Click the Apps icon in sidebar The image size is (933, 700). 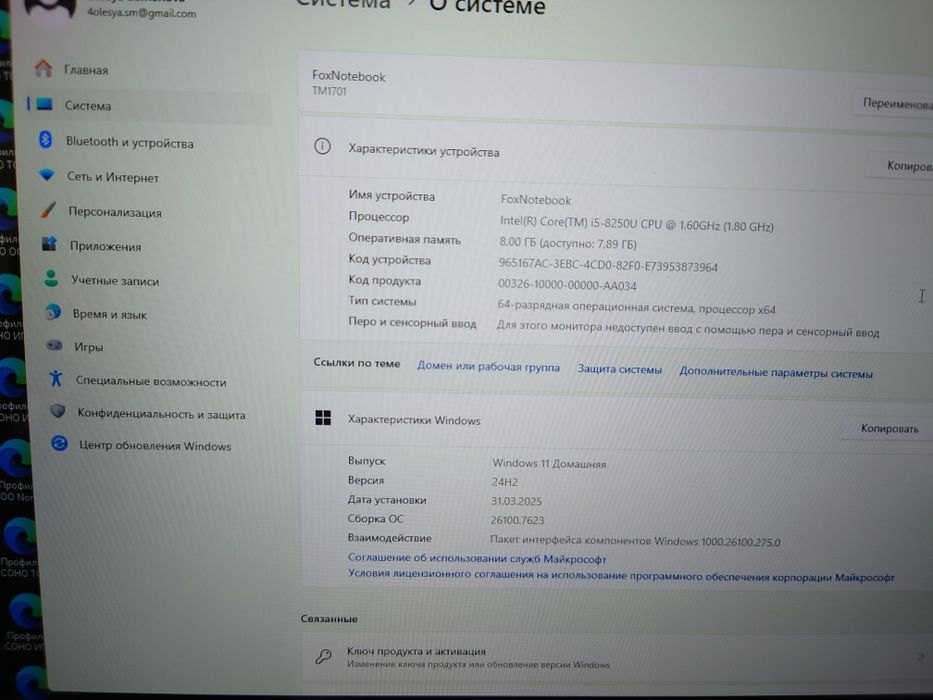tap(49, 244)
